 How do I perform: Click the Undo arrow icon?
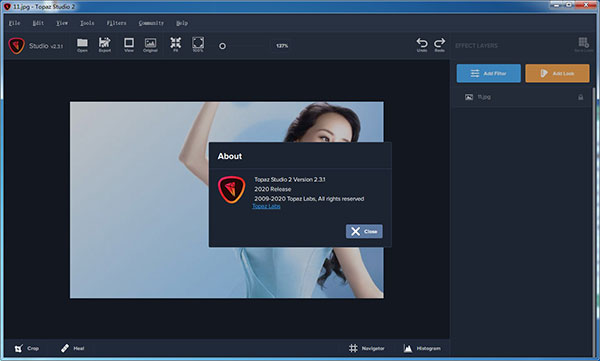pyautogui.click(x=422, y=45)
